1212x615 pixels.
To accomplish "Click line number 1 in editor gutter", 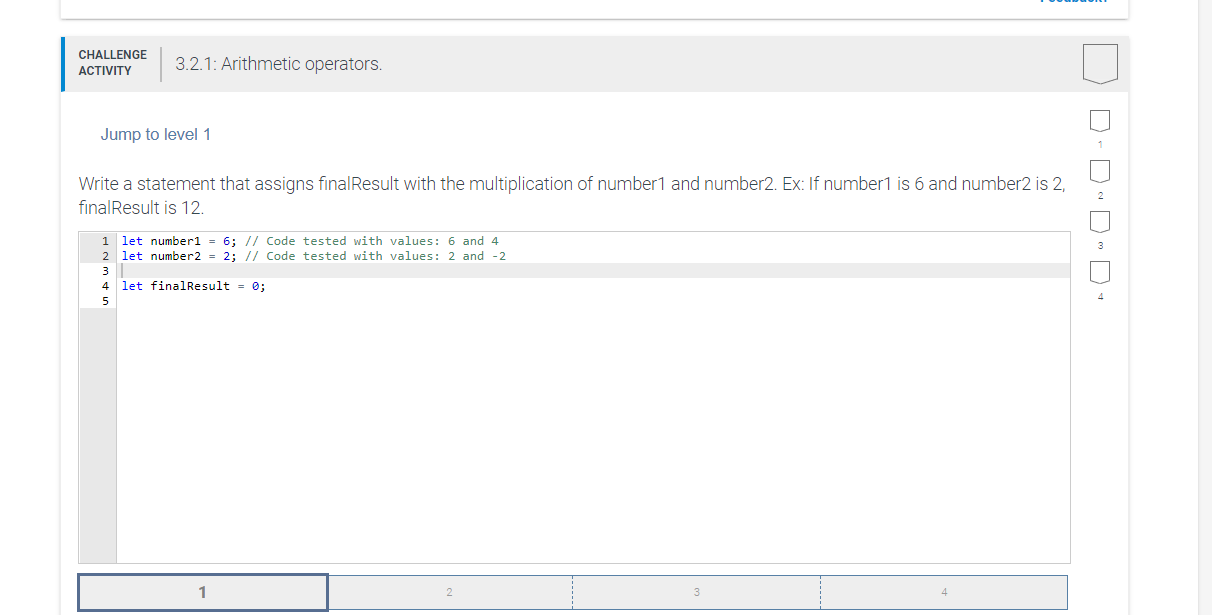I will [105, 241].
